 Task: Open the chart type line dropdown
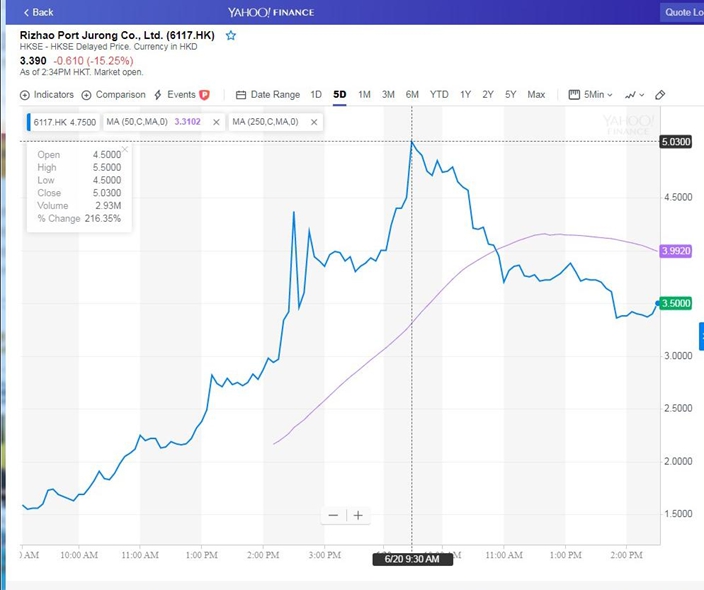634,95
